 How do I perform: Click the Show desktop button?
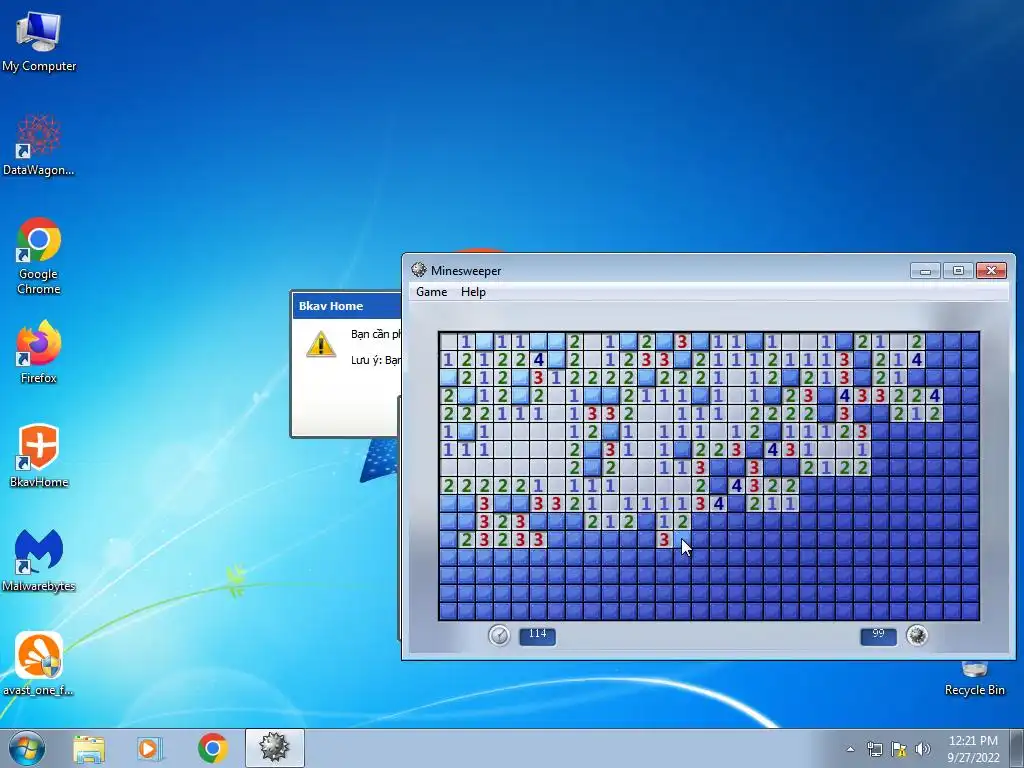(1017, 748)
